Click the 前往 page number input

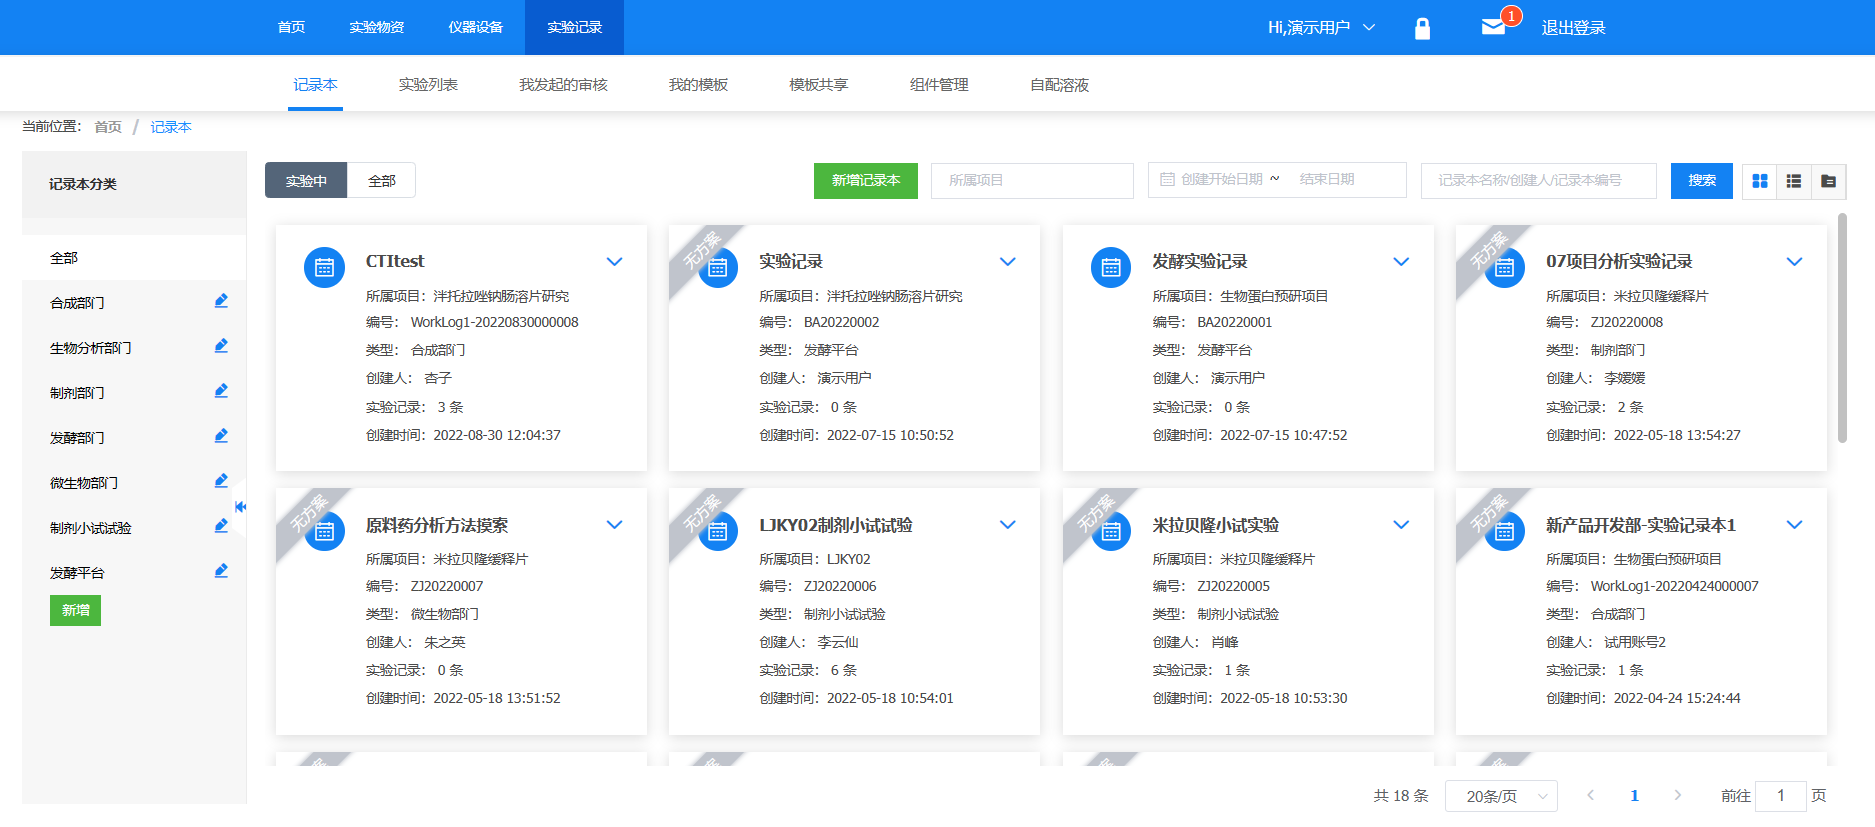pyautogui.click(x=1781, y=796)
